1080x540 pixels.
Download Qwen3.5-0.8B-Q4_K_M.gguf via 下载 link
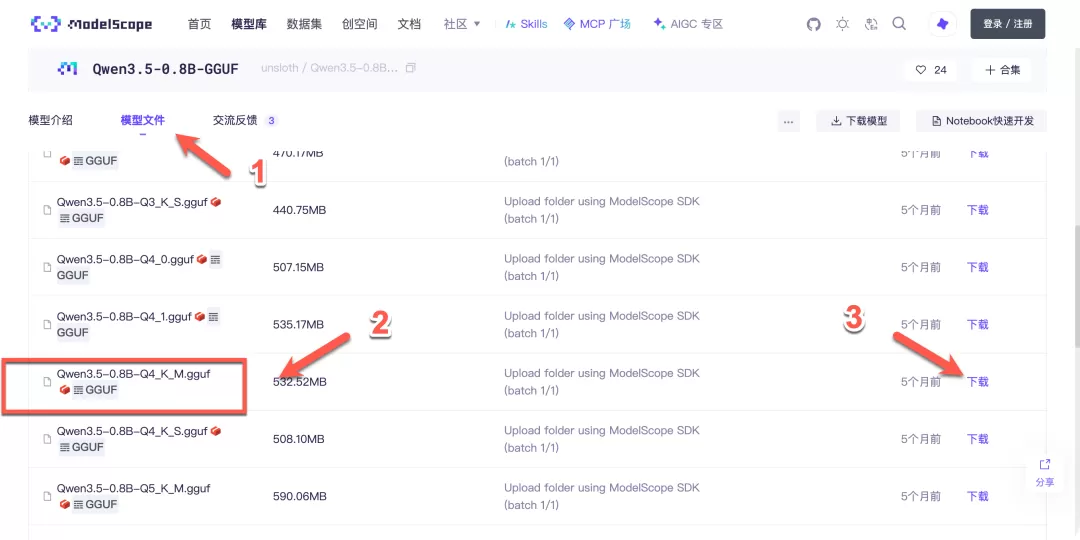click(977, 382)
